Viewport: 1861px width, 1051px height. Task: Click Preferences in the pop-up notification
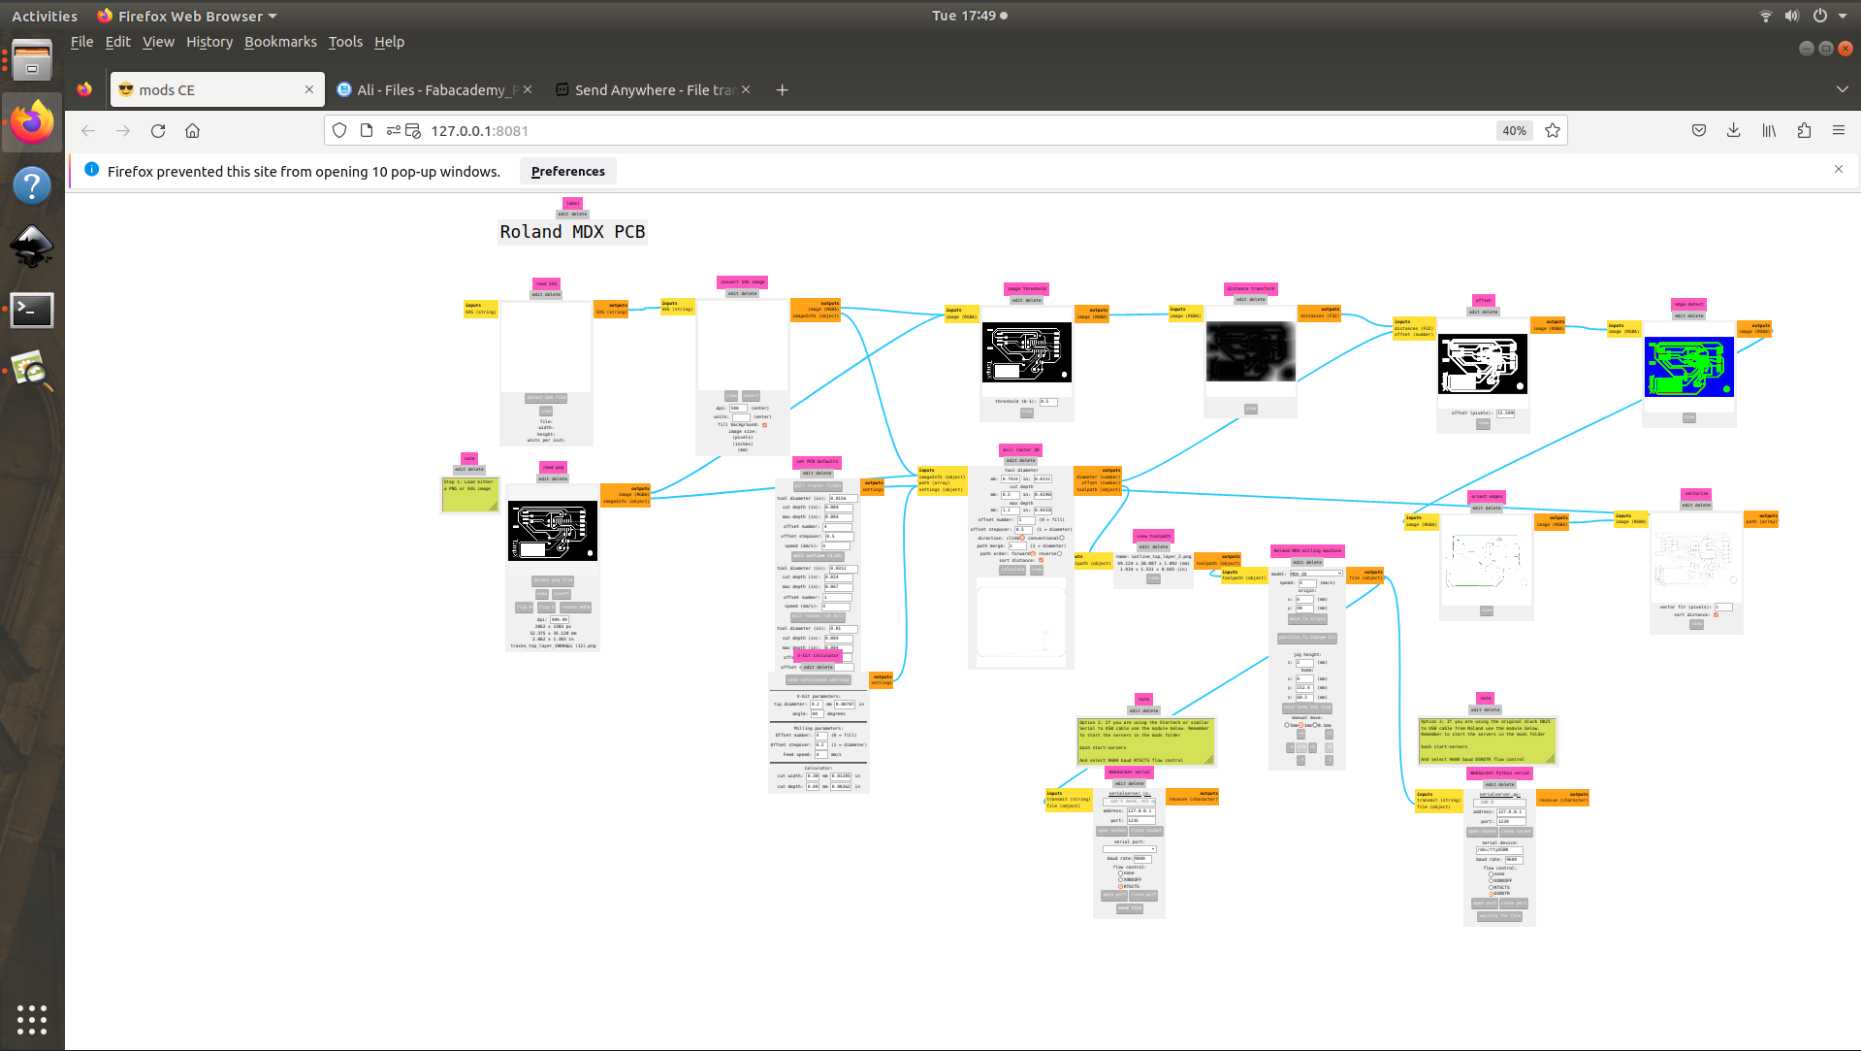pyautogui.click(x=568, y=171)
